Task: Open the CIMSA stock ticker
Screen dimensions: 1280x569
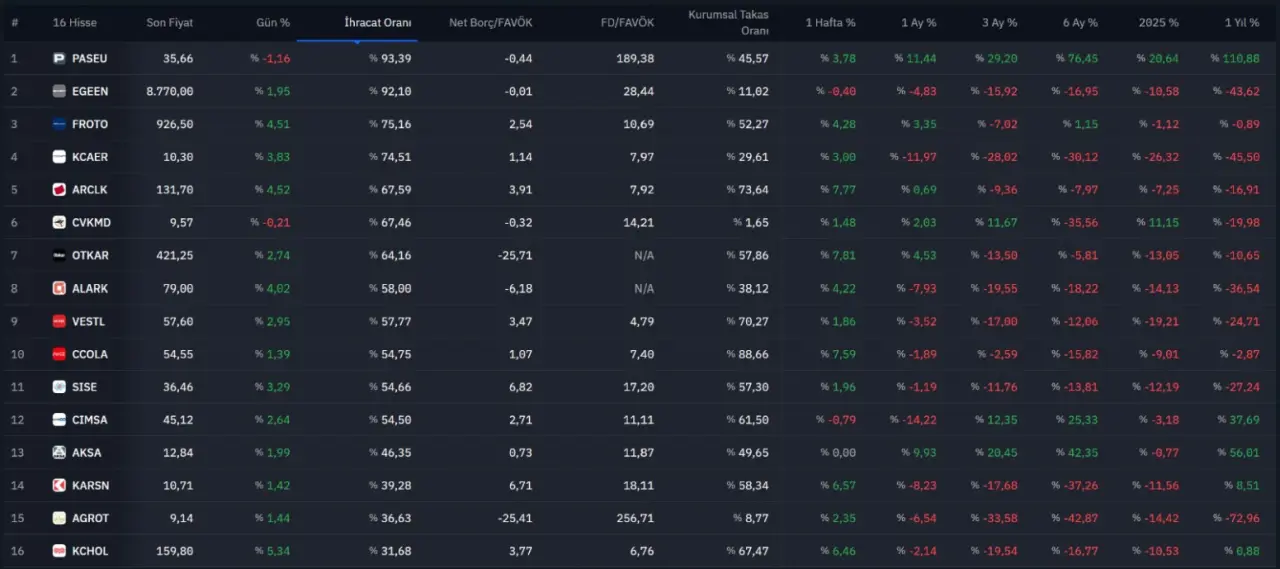Action: point(90,420)
